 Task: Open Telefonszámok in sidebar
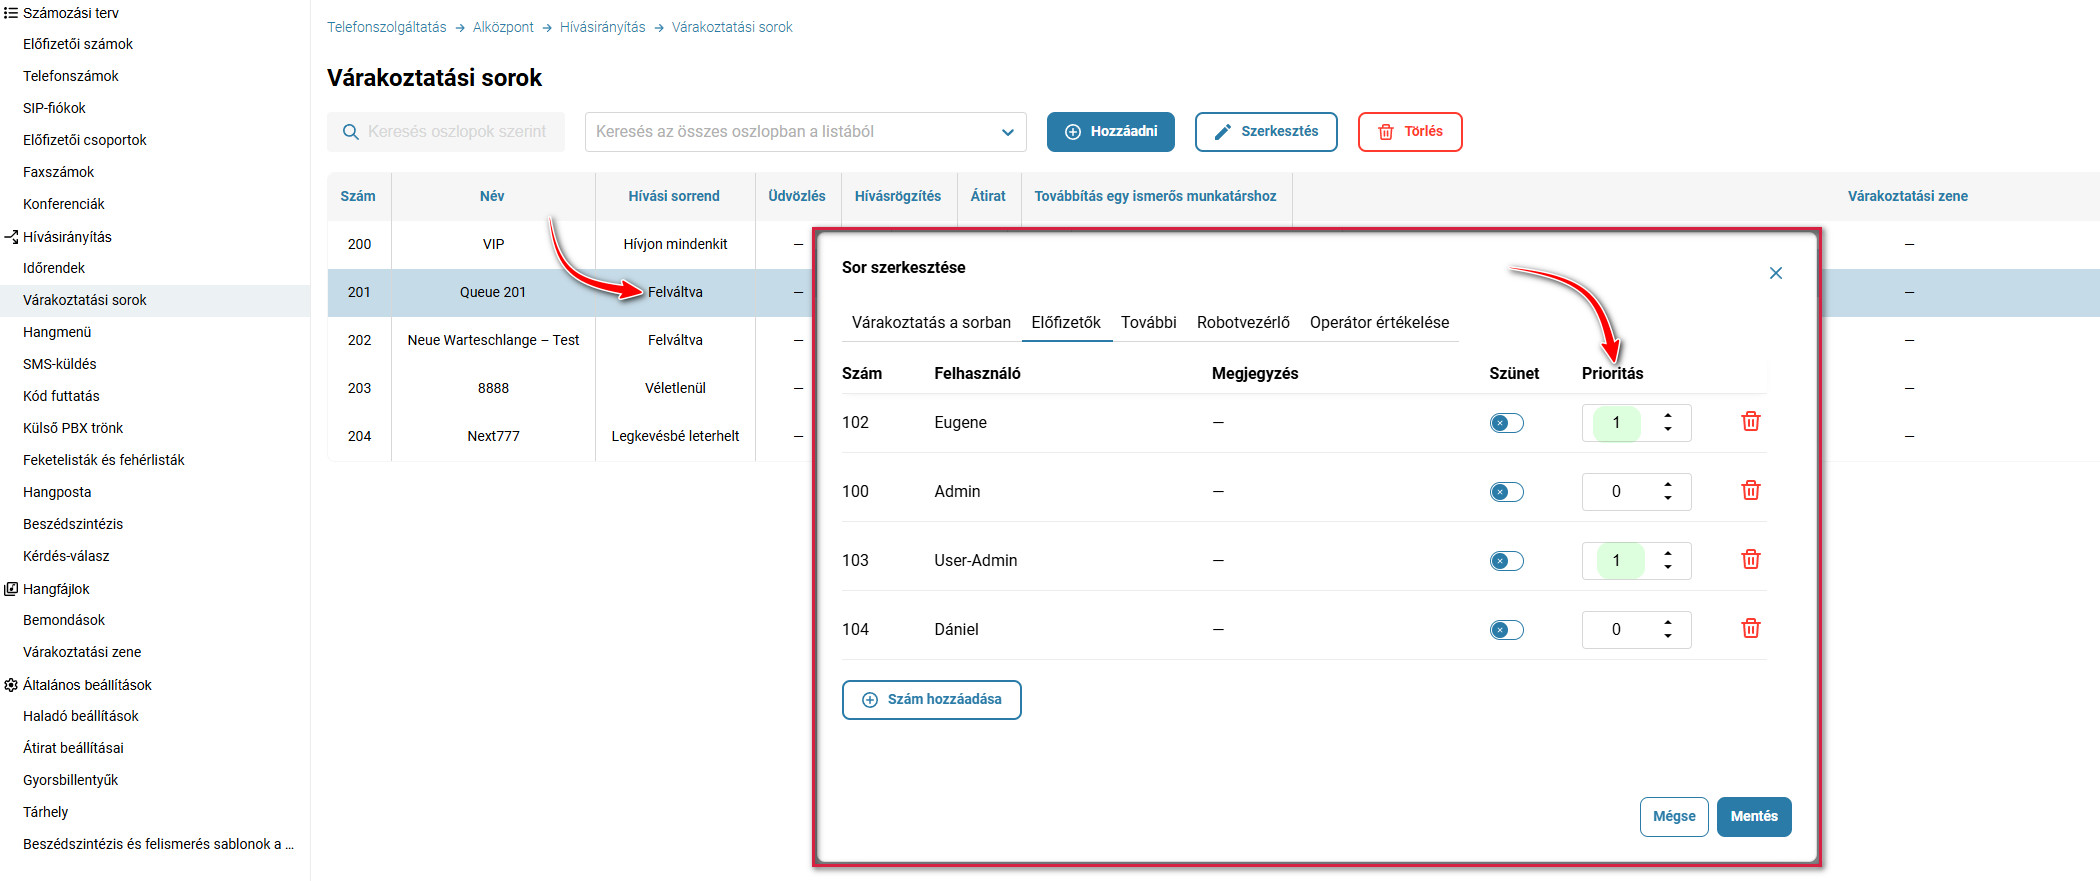pos(71,76)
